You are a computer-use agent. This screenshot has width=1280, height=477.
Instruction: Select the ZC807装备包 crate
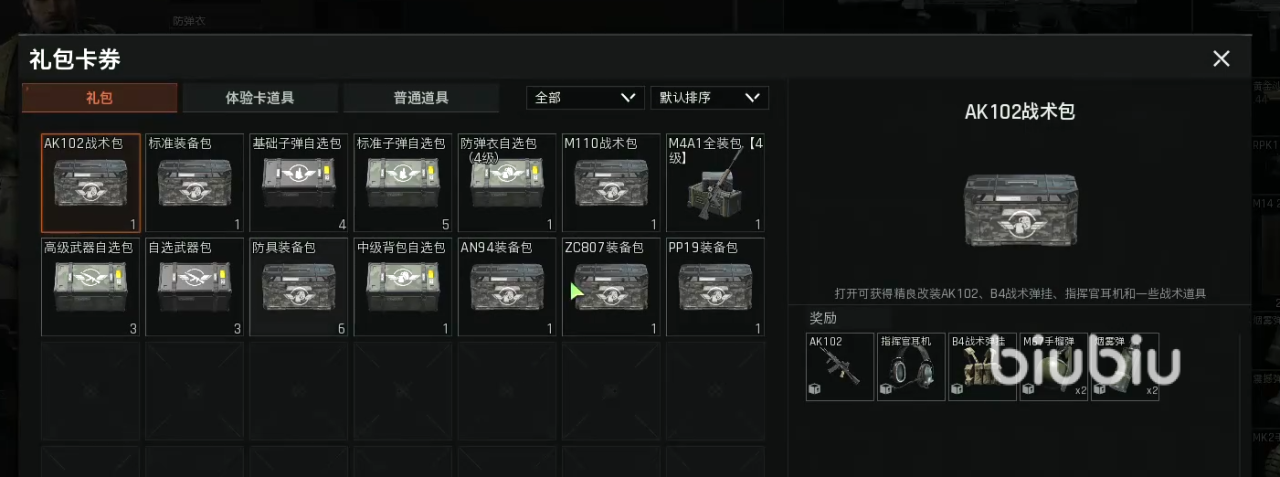(611, 287)
